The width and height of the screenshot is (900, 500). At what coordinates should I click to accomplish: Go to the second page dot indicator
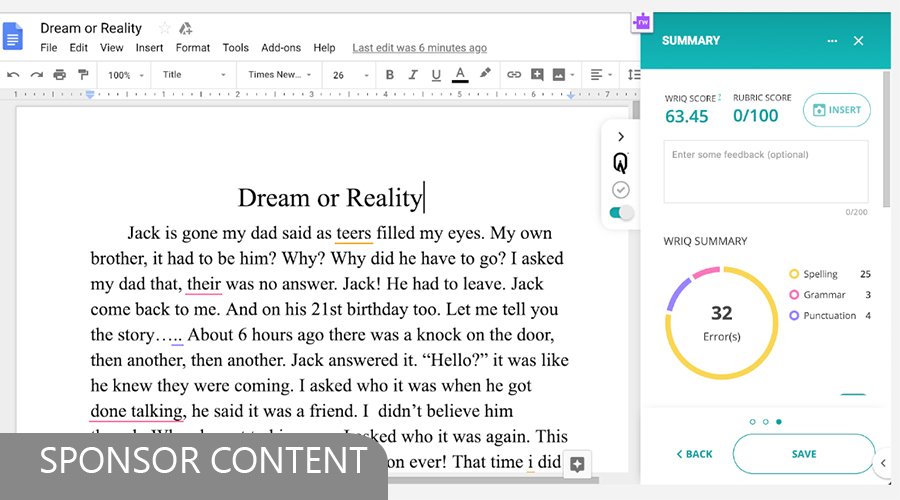coord(766,422)
